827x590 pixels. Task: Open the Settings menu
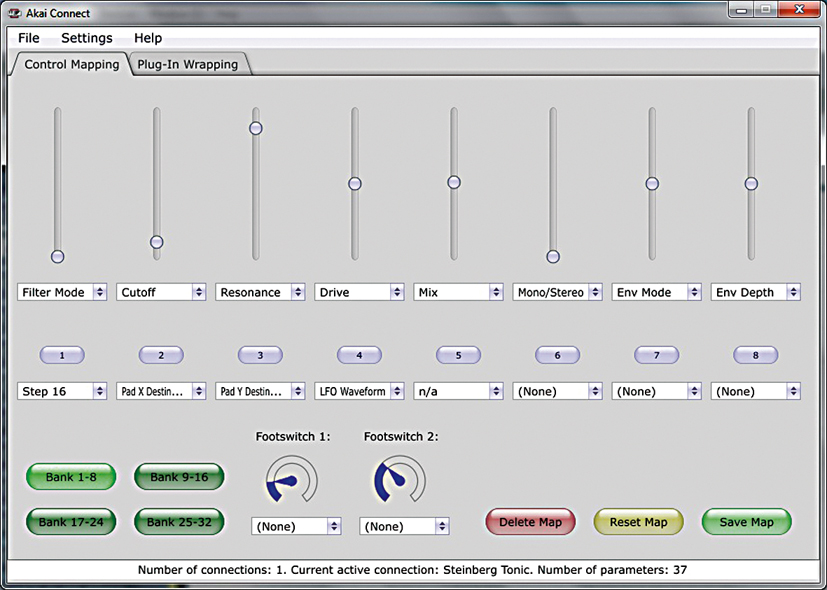86,38
